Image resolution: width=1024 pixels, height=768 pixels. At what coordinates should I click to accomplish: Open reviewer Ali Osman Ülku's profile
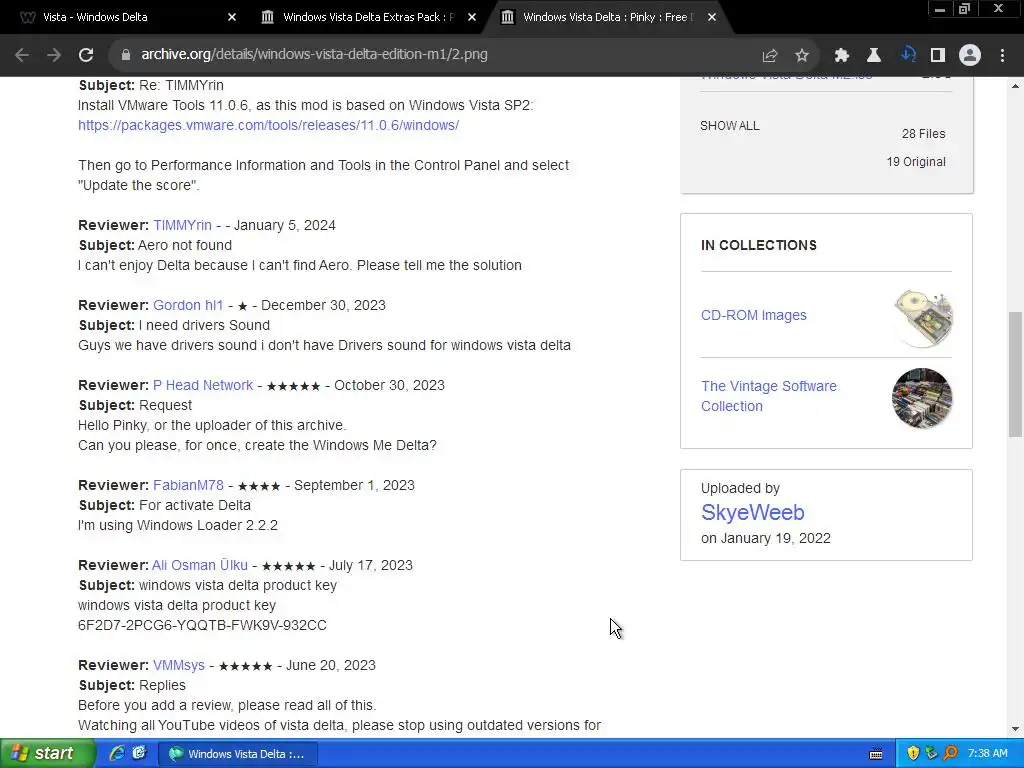click(x=200, y=565)
